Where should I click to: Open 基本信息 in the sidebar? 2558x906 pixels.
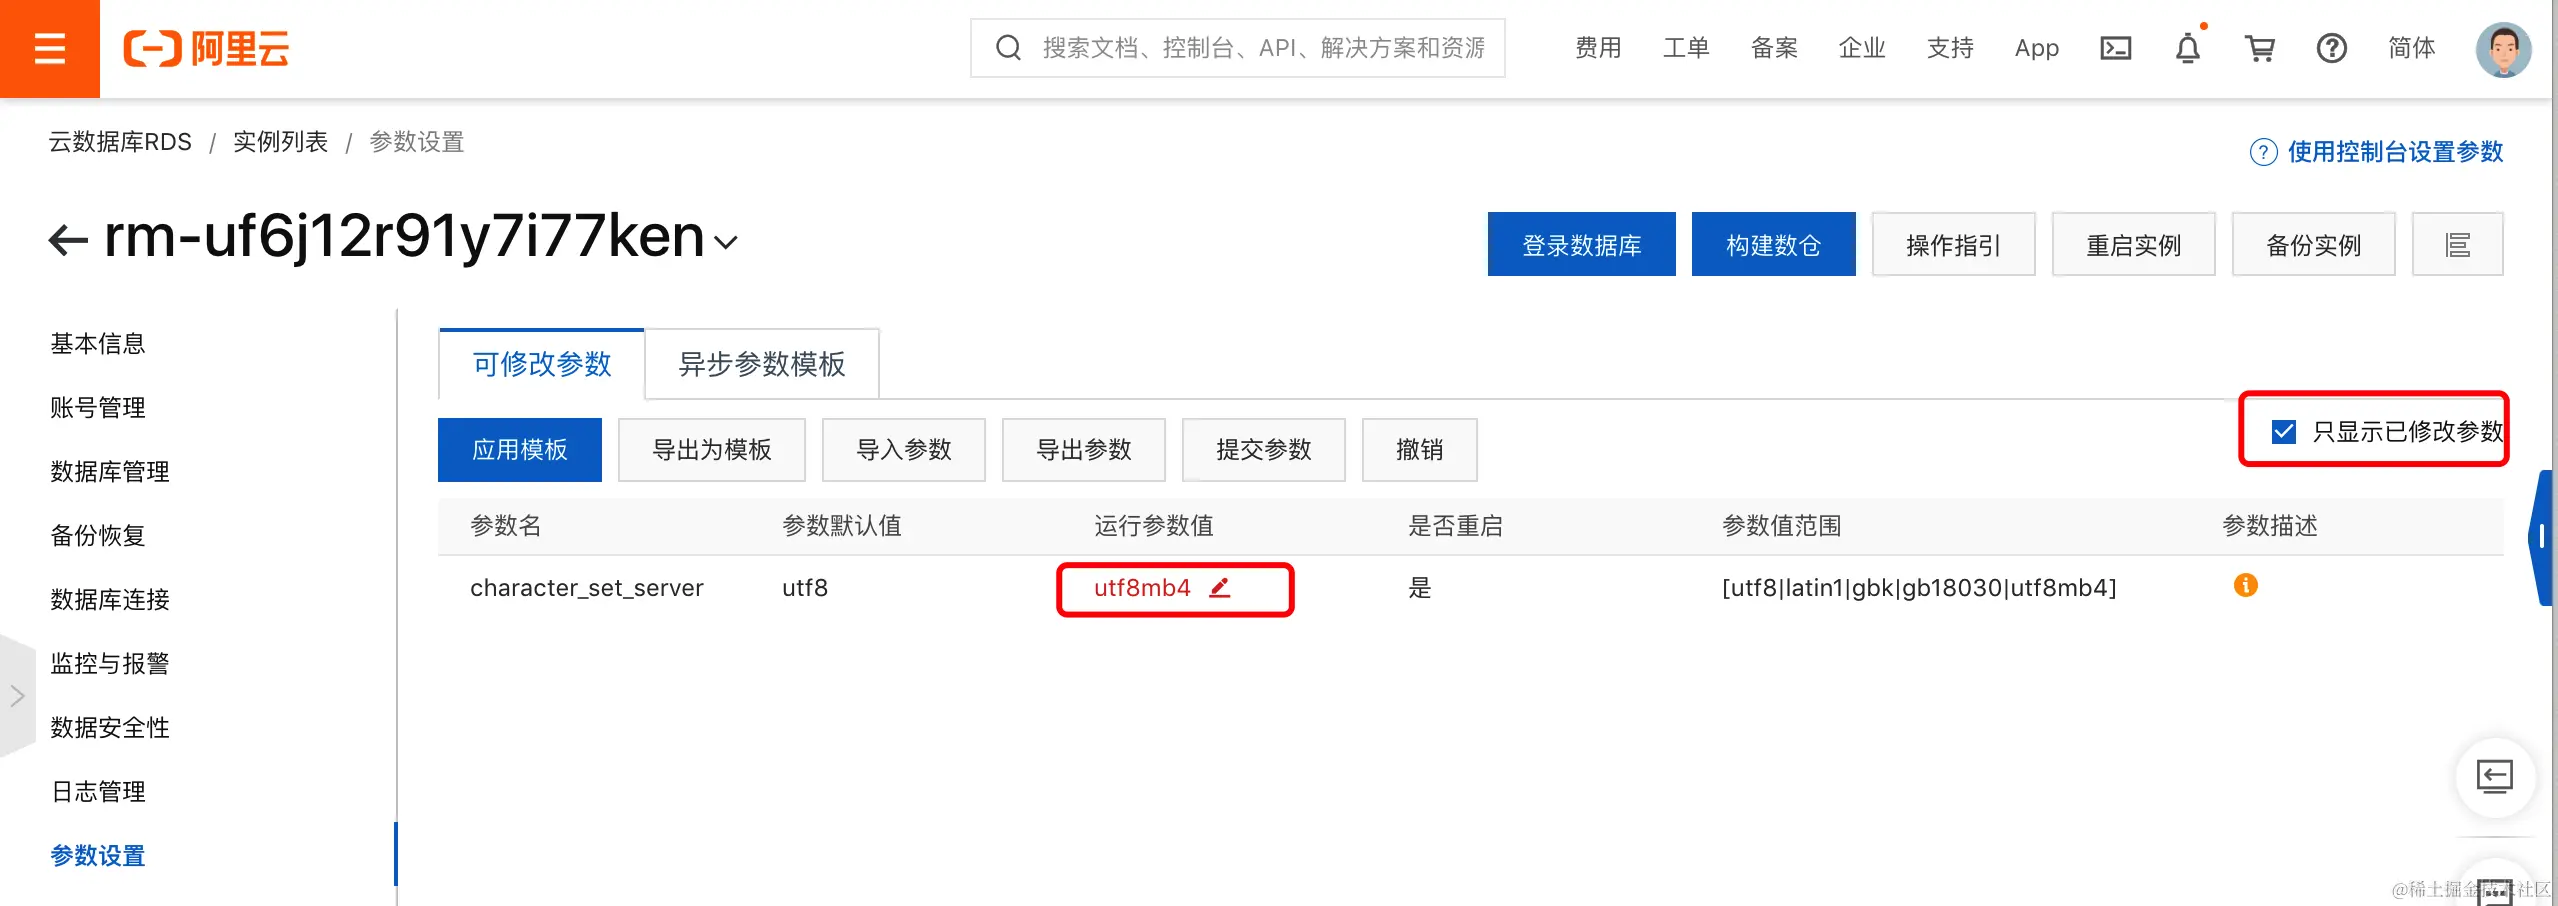point(98,344)
